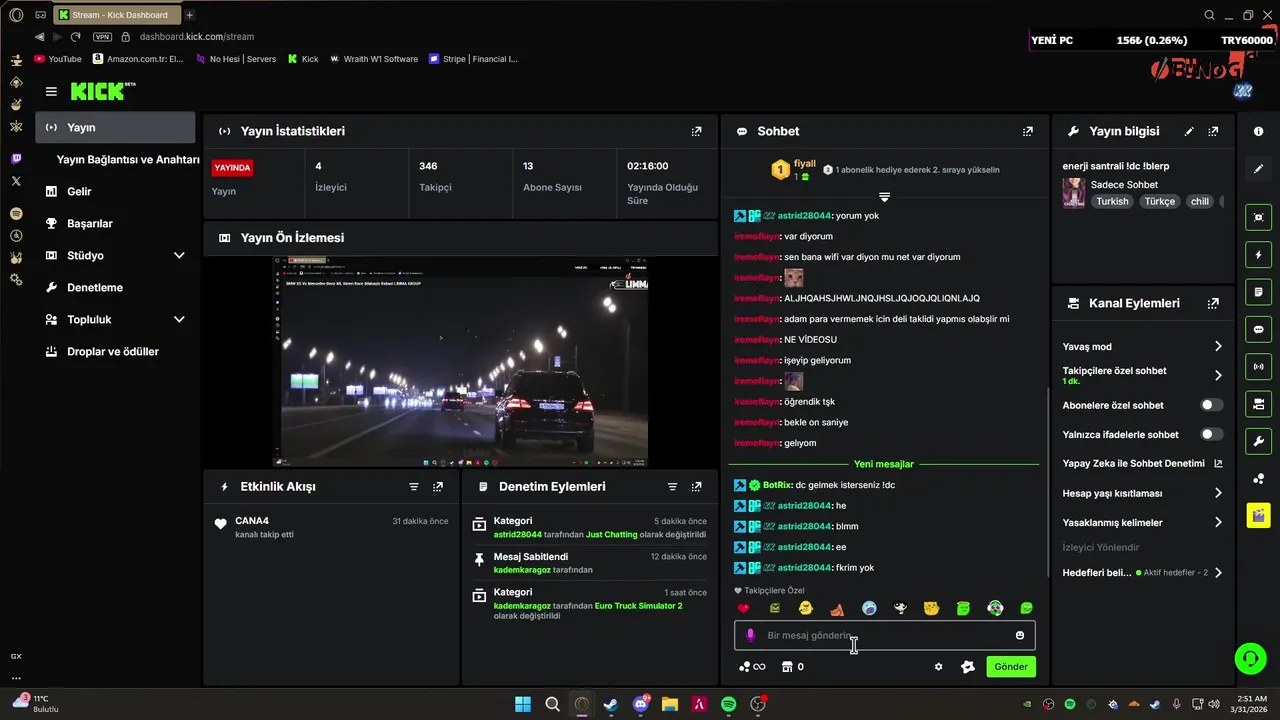Pop out the Yayın İstatistikleri panel

[697, 131]
